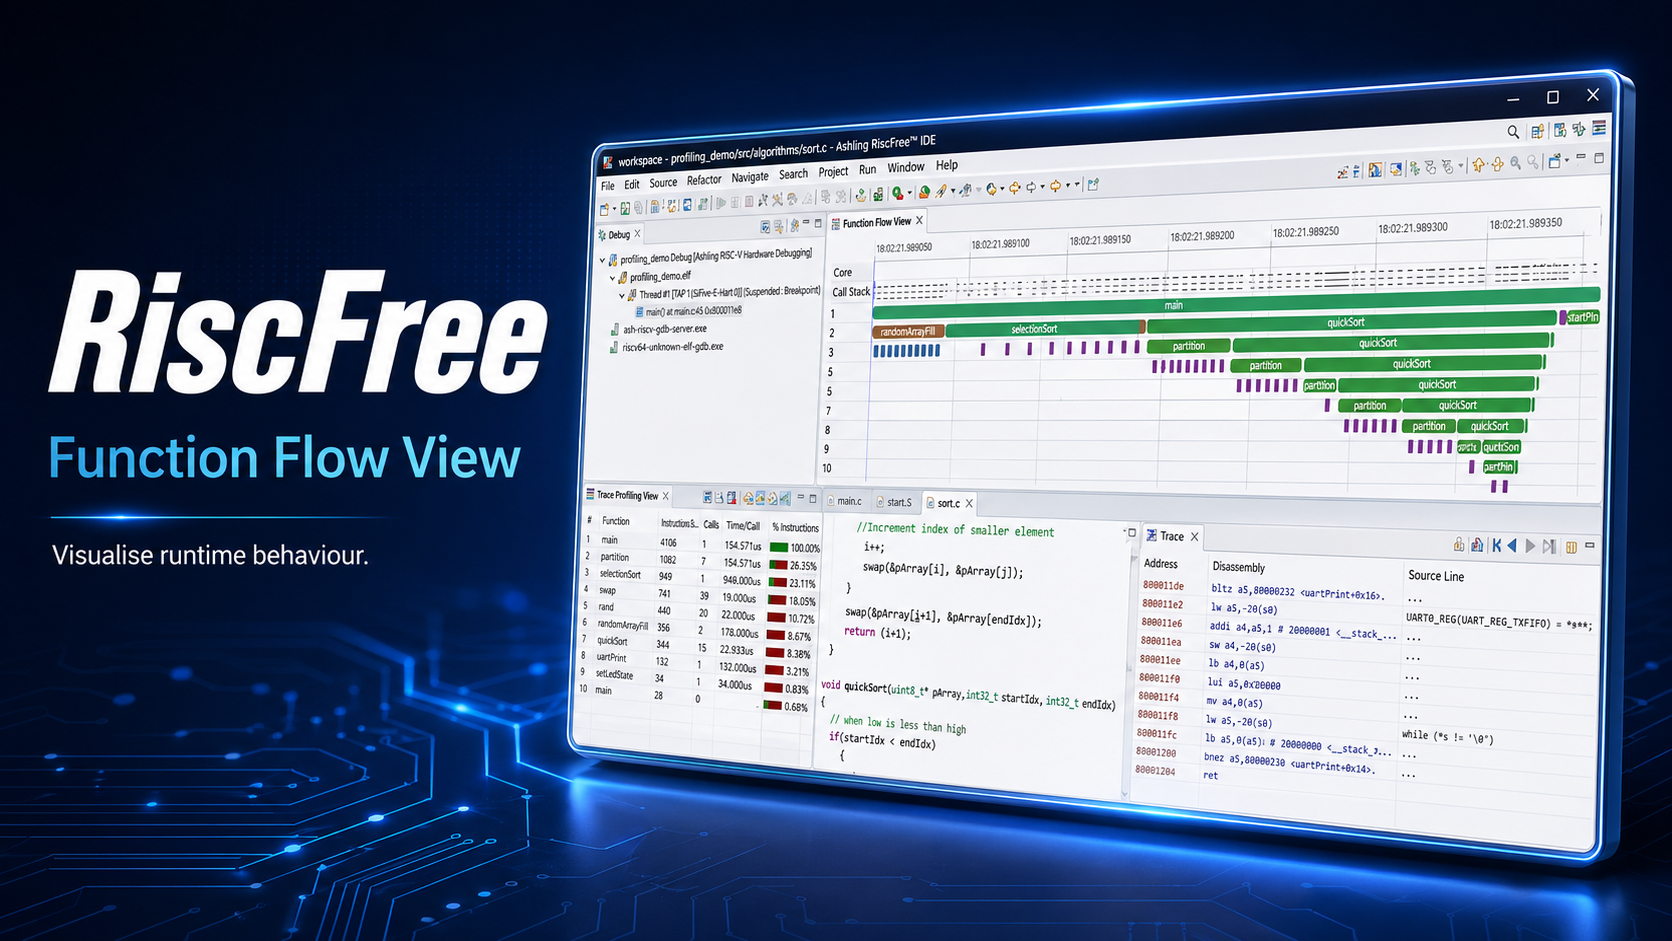Screen dimensions: 1672x941
Task: Step to next trace record
Action: (x=1530, y=546)
